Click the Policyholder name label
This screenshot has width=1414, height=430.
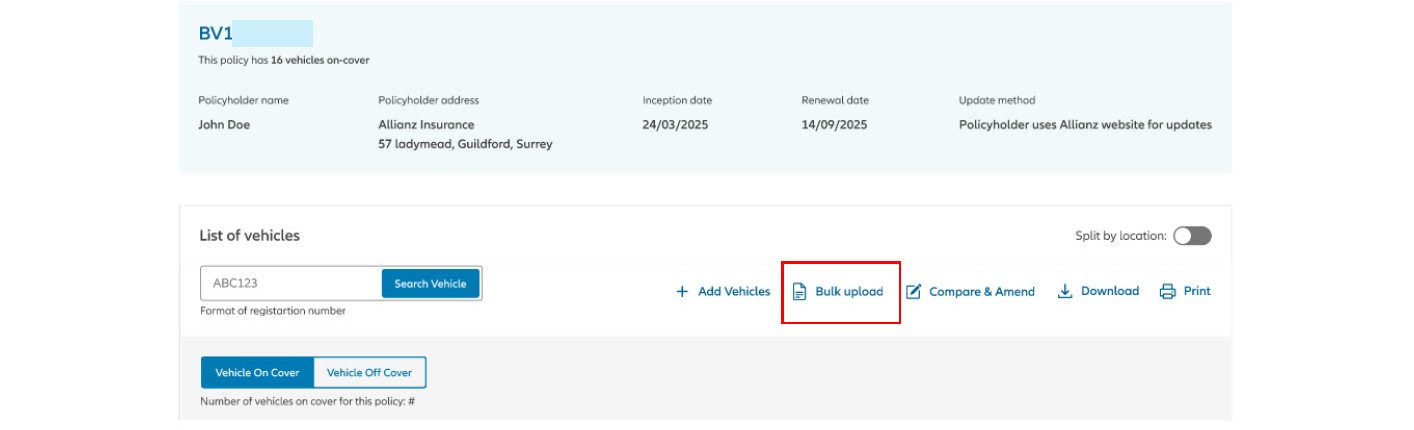(243, 100)
